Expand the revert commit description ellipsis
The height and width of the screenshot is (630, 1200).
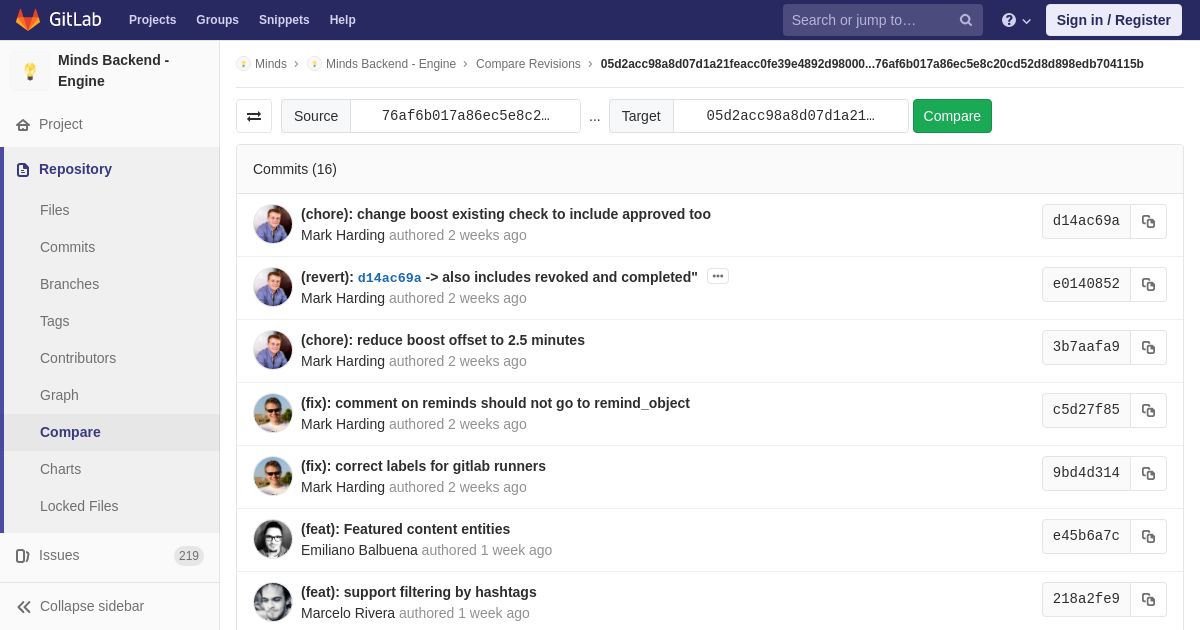[x=717, y=276]
